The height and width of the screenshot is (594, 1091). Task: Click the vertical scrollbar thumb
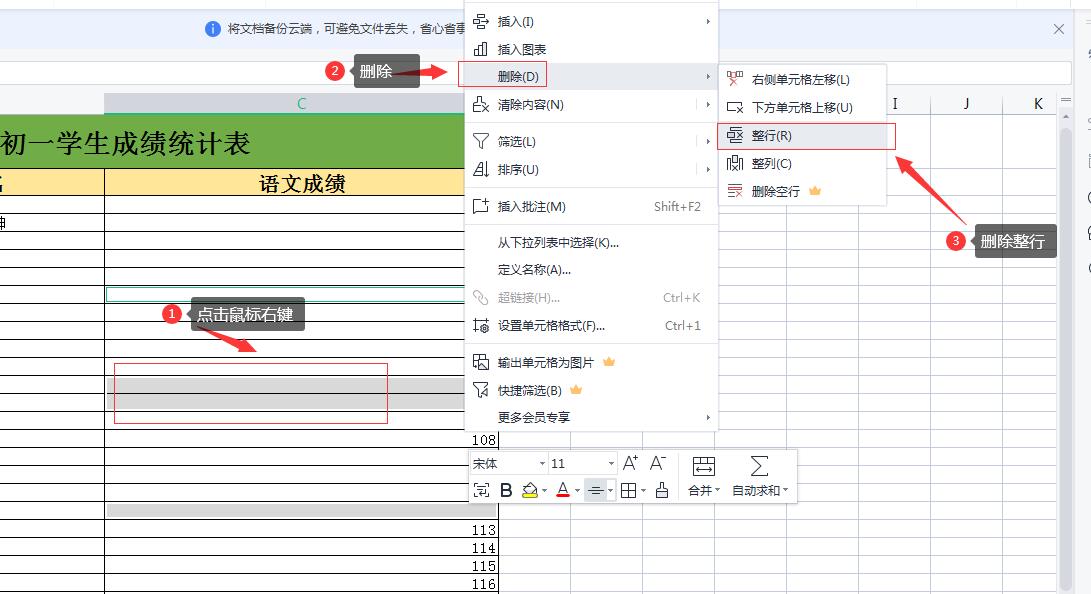point(1066,358)
